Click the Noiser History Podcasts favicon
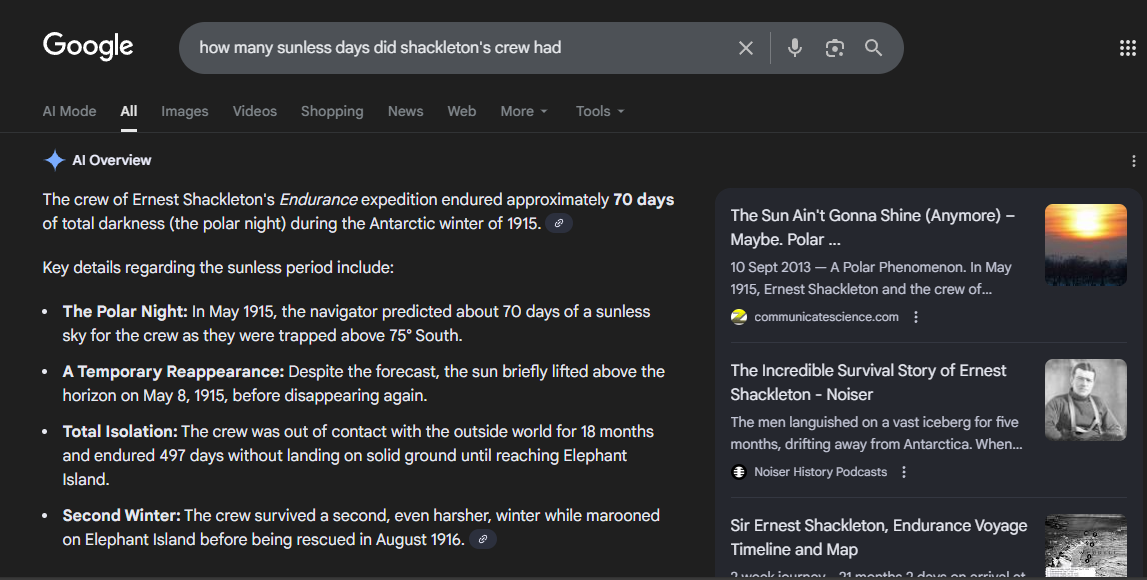 (739, 471)
